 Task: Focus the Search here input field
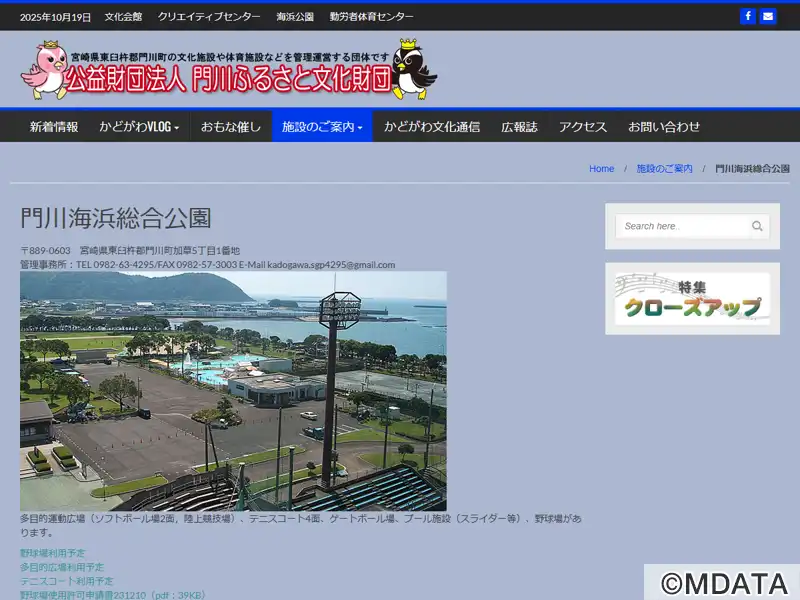(x=684, y=226)
